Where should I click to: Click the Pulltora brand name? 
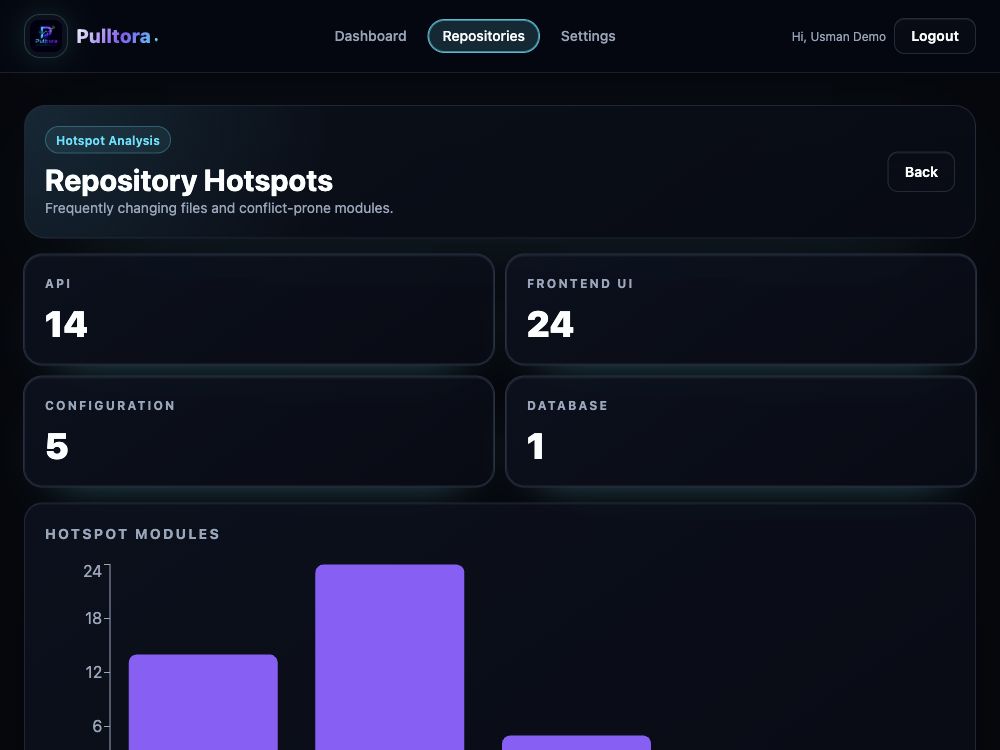[x=114, y=36]
